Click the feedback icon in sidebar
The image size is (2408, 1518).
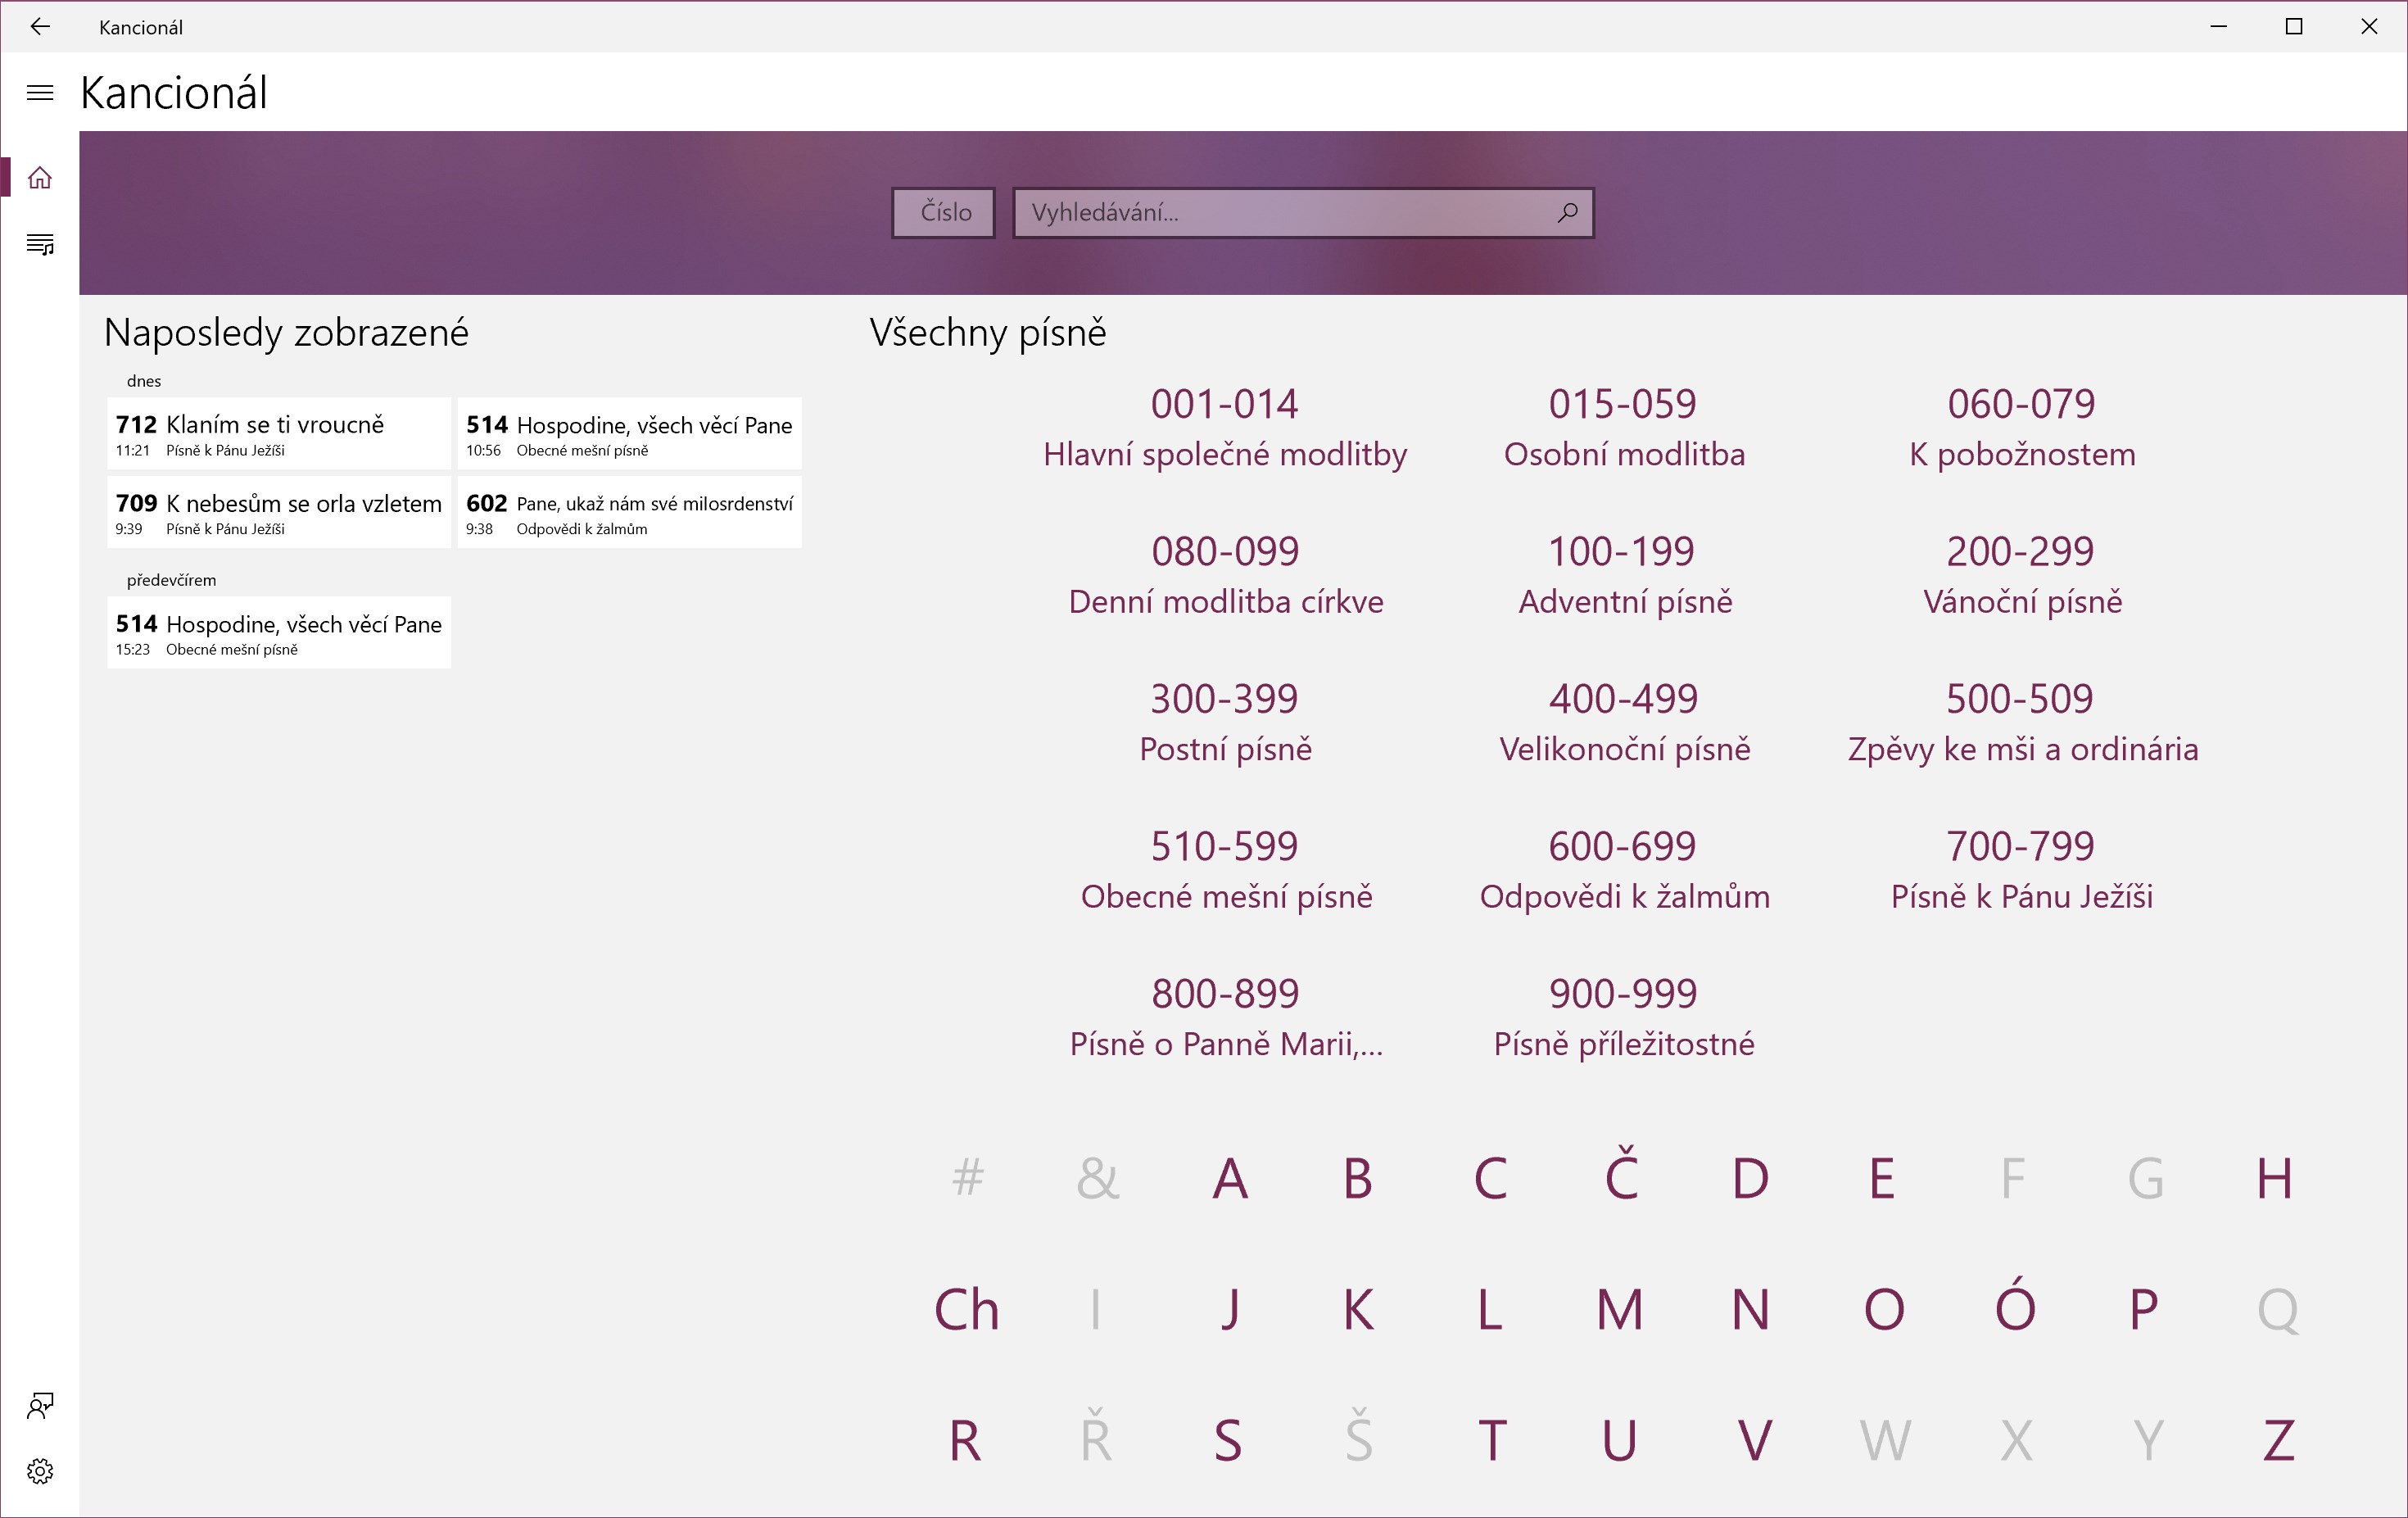pos(40,1405)
